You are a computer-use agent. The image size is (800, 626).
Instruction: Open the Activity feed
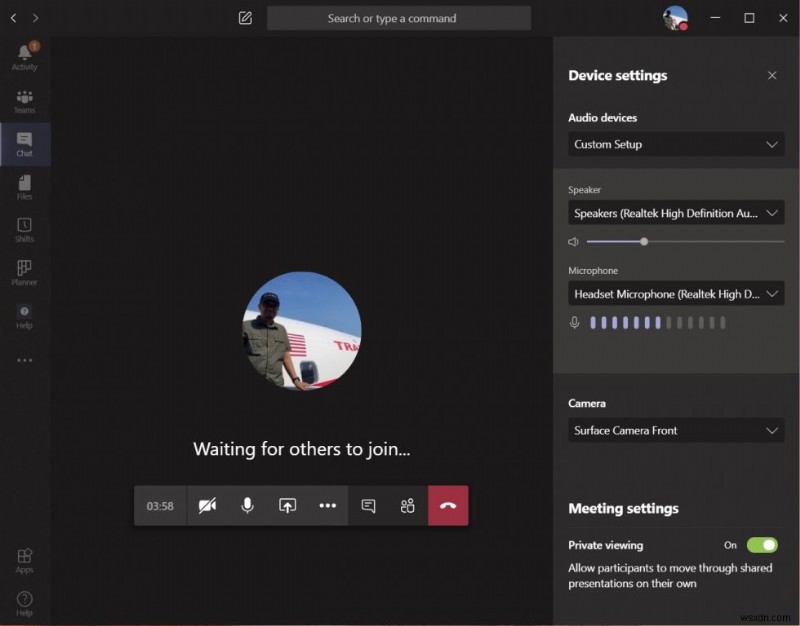click(24, 53)
